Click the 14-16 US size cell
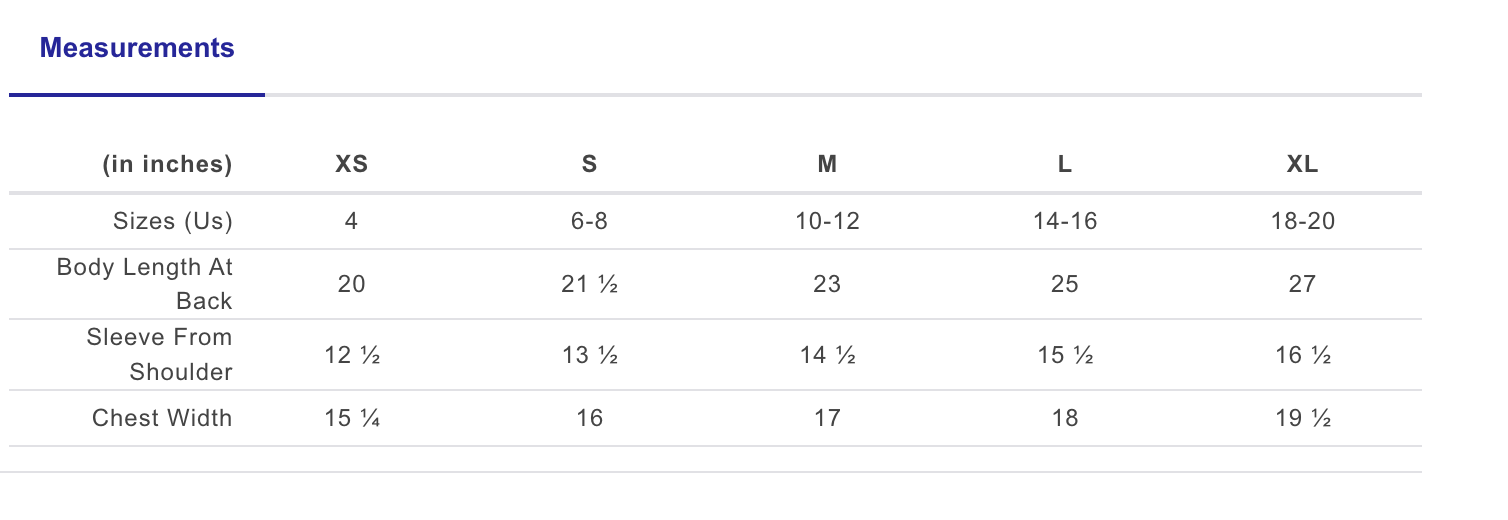 [1065, 221]
